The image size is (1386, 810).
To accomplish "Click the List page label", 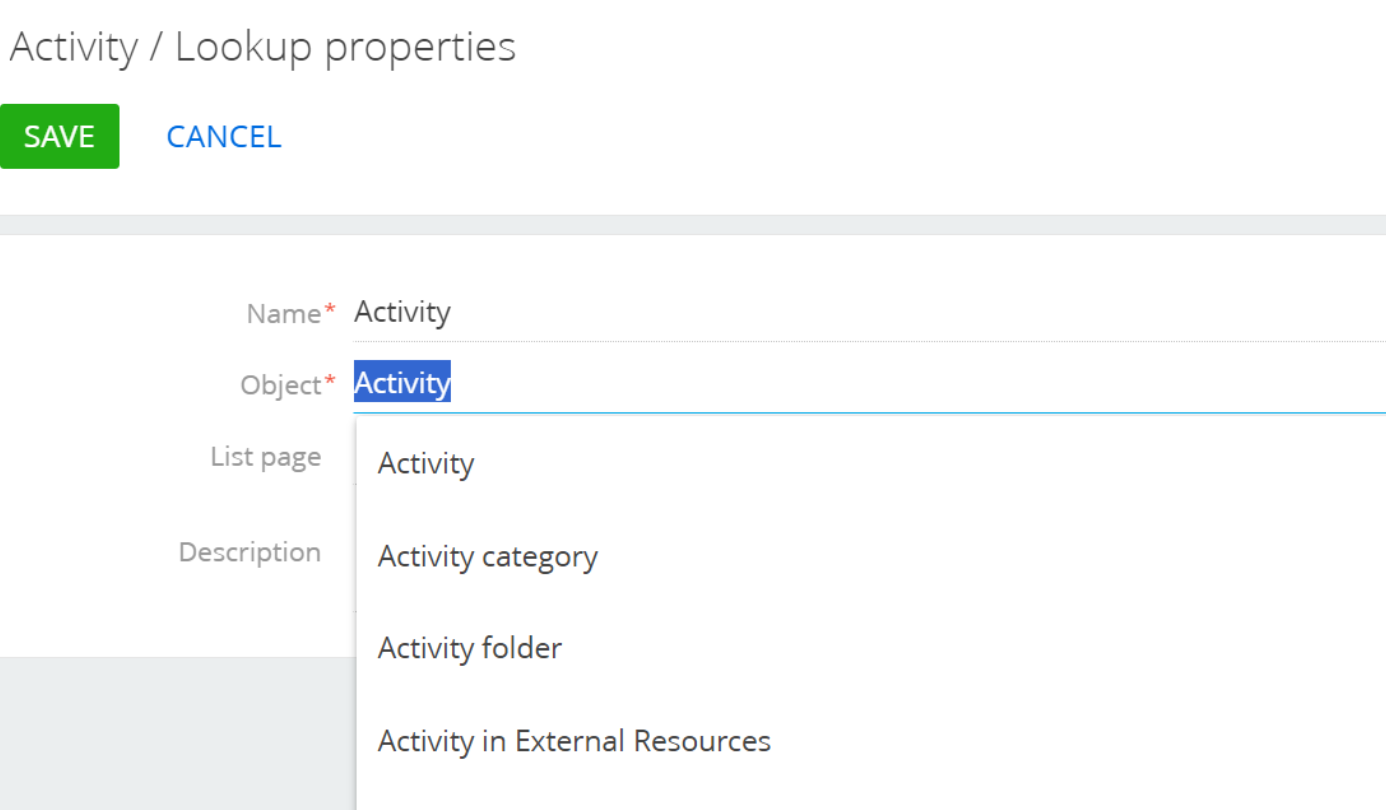I will (266, 457).
